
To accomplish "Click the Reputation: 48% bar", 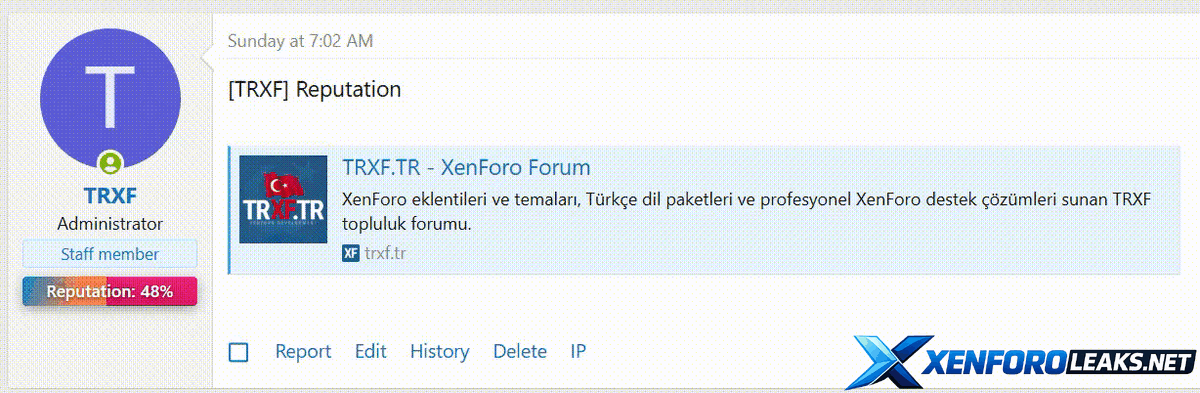I will tap(110, 292).
